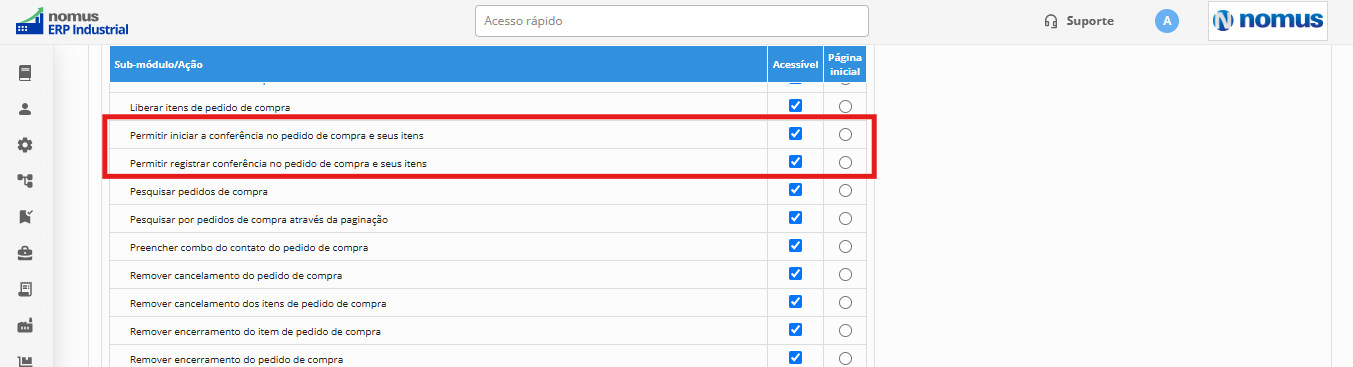Open the document sheet icon in sidebar
This screenshot has width=1353, height=367.
point(26,289)
